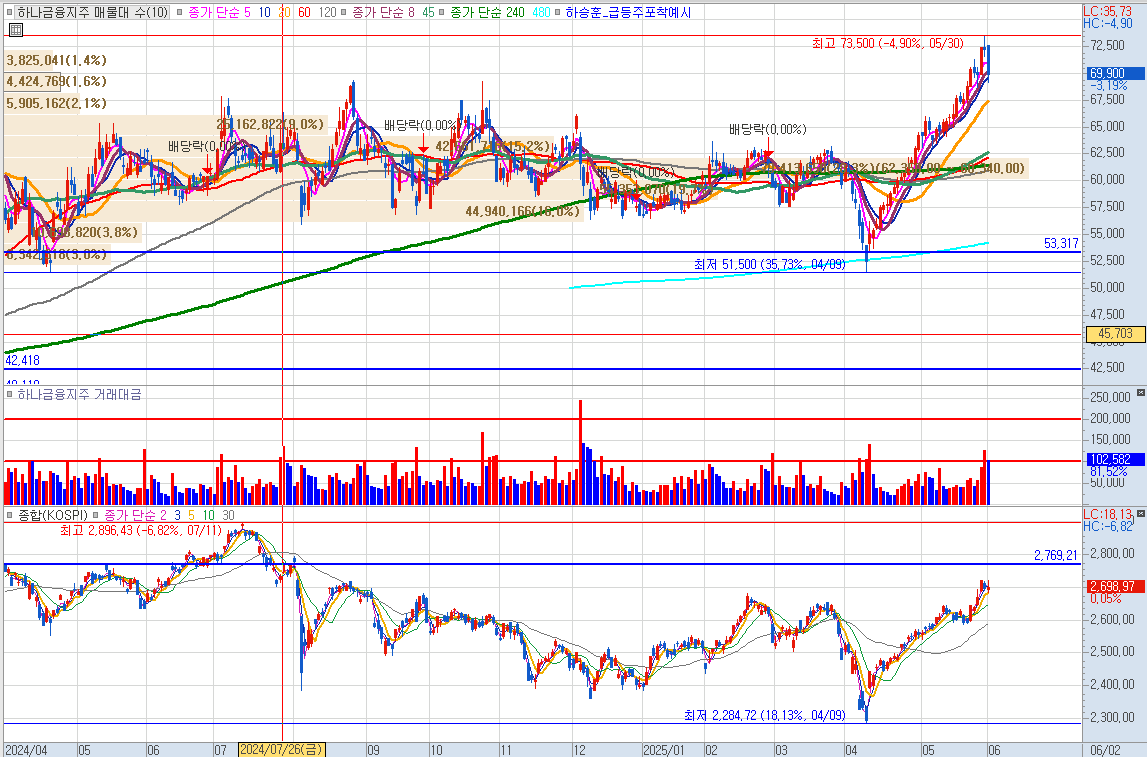This screenshot has width=1147, height=757.
Task: Click the LC:35.73 readout in price panel
Action: 1107,11
